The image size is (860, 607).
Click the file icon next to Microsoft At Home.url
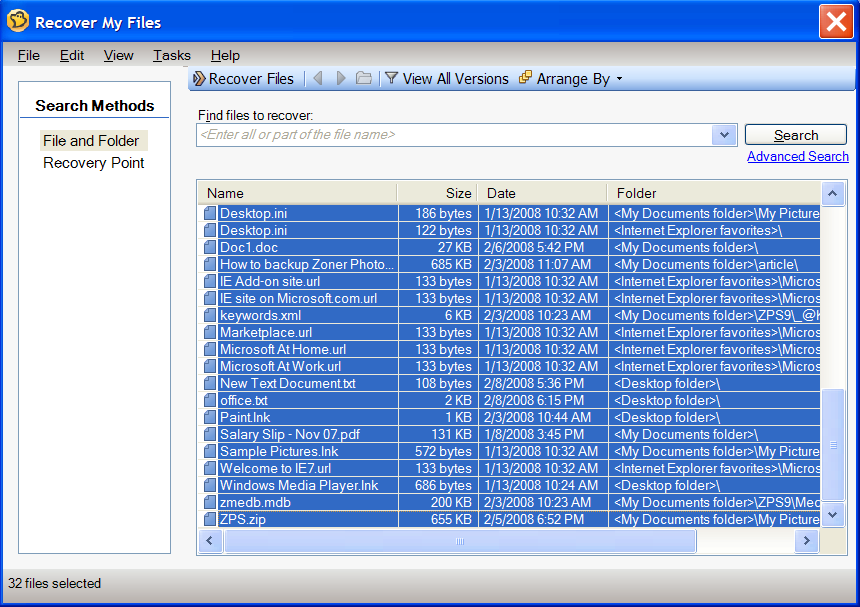click(x=210, y=349)
